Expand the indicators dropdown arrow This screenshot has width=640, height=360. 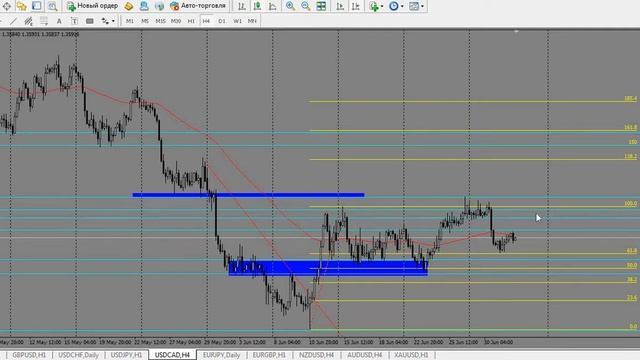pos(382,6)
